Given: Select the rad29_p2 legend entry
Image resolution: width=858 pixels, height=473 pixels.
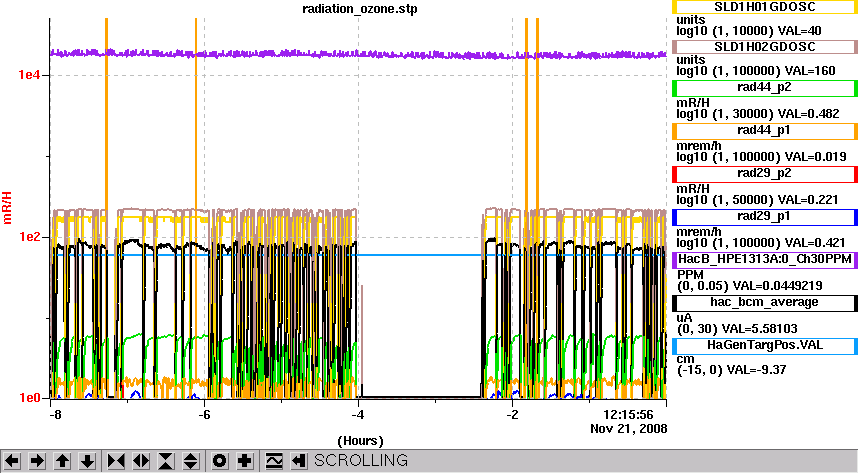Looking at the screenshot, I should coord(764,174).
